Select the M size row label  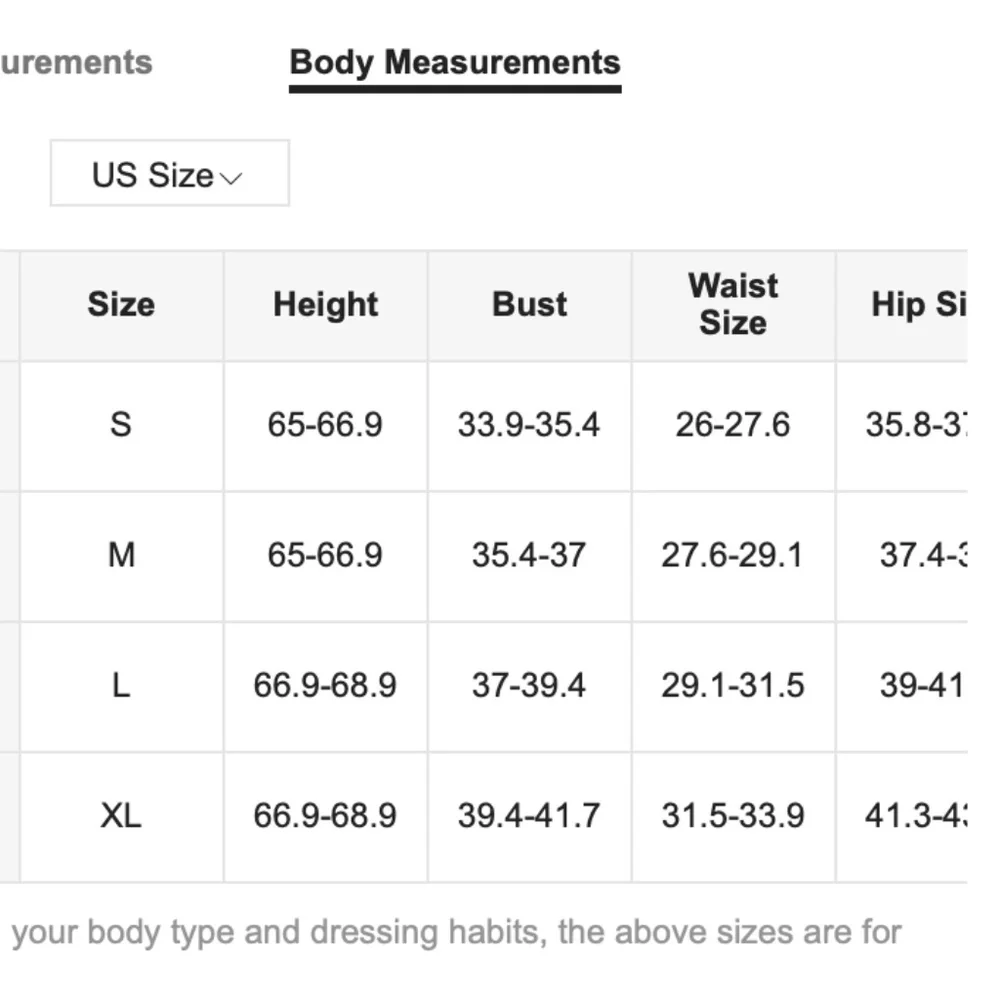121,555
